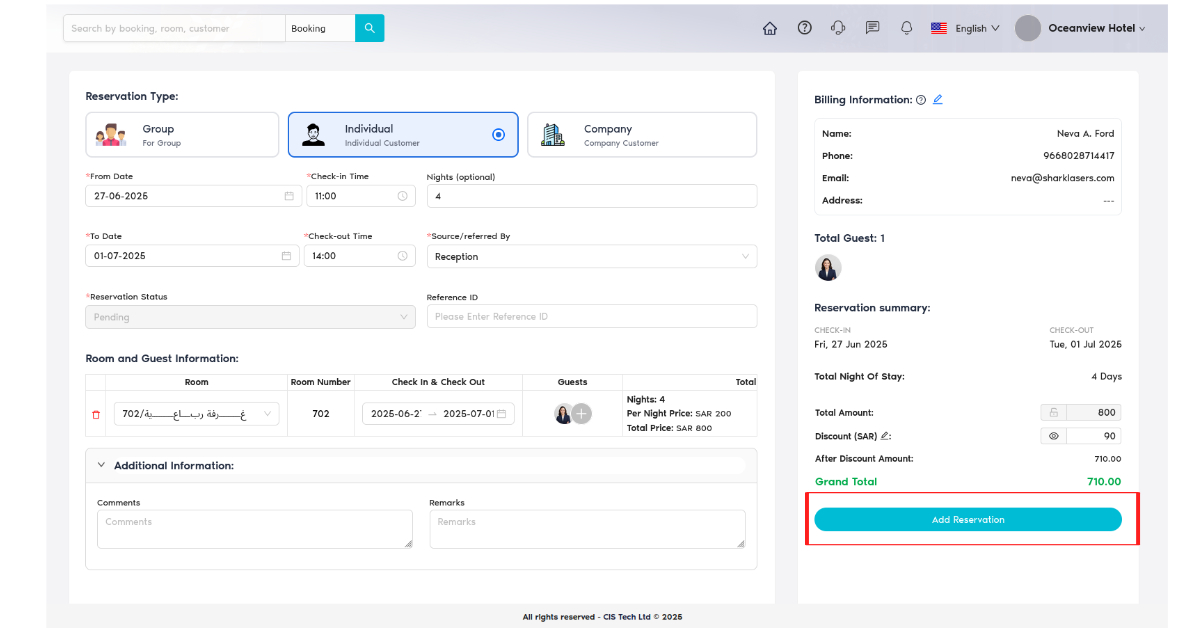Viewport: 1200px width, 628px height.
Task: Select Group reservation type
Action: click(x=182, y=135)
